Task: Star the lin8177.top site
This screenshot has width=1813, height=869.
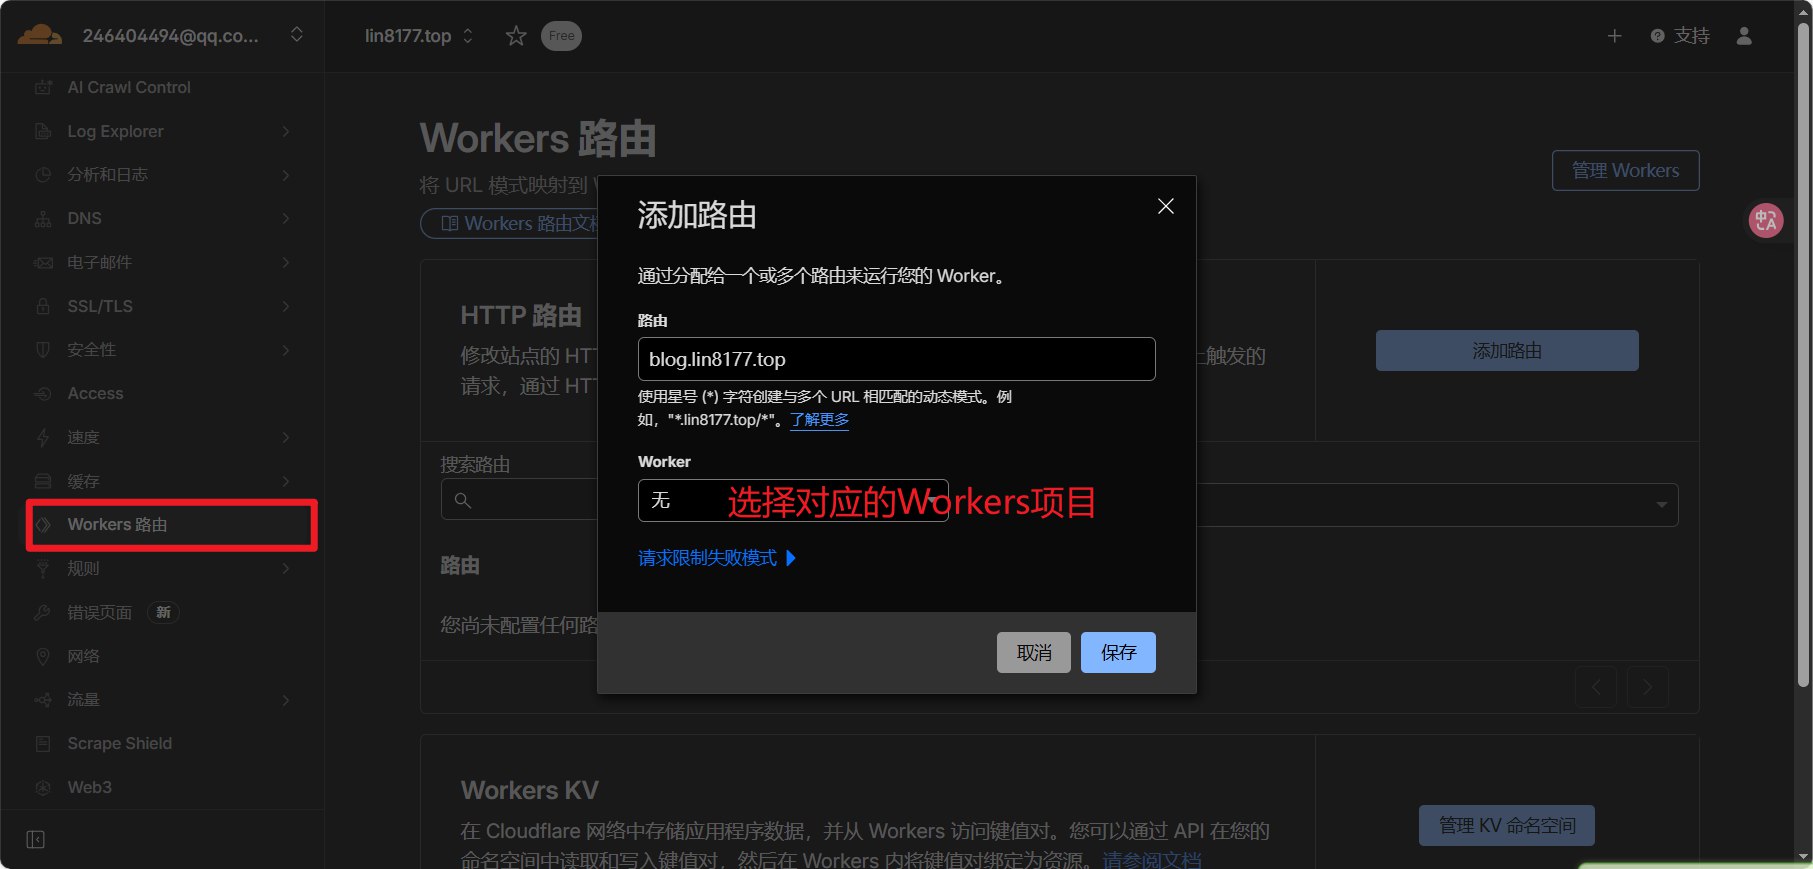Action: coord(516,36)
